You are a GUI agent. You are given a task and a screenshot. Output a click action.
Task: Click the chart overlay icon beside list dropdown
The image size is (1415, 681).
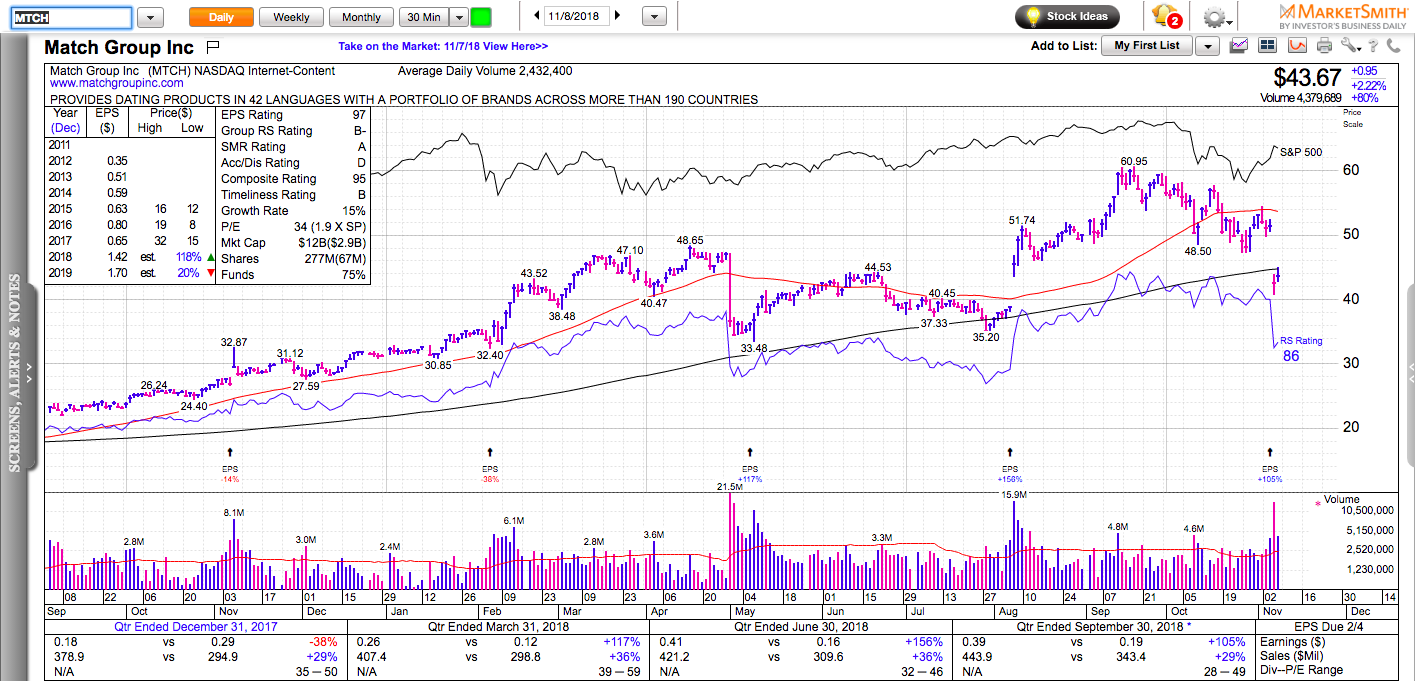pos(1239,45)
